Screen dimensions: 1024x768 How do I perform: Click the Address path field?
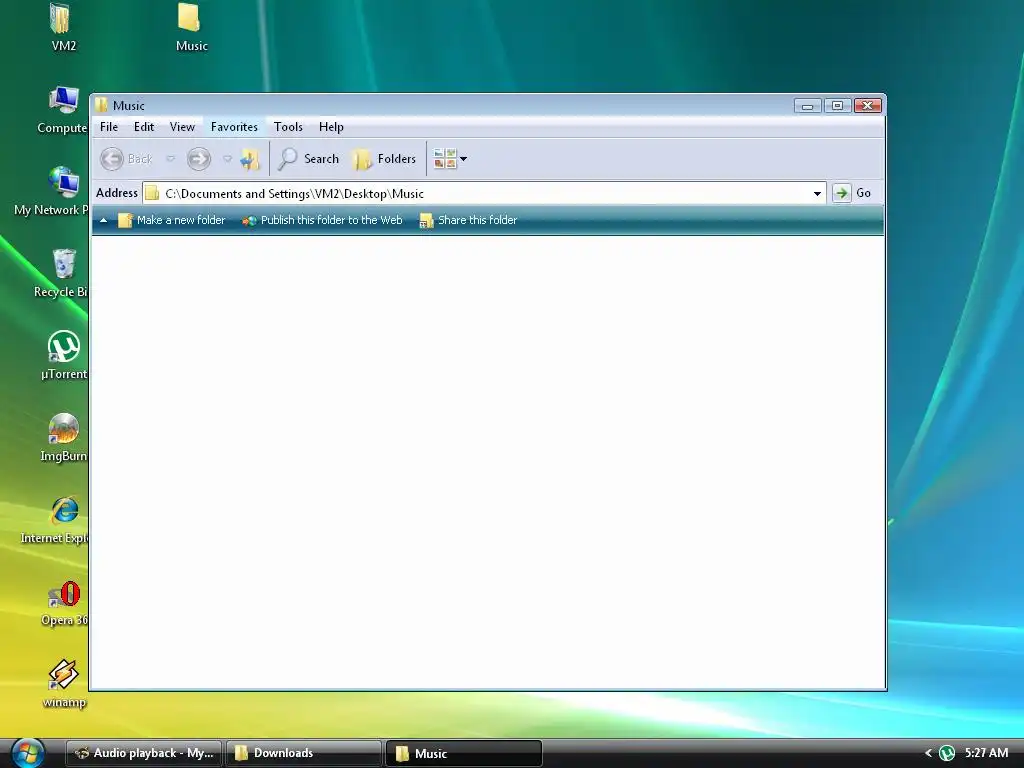[x=483, y=193]
